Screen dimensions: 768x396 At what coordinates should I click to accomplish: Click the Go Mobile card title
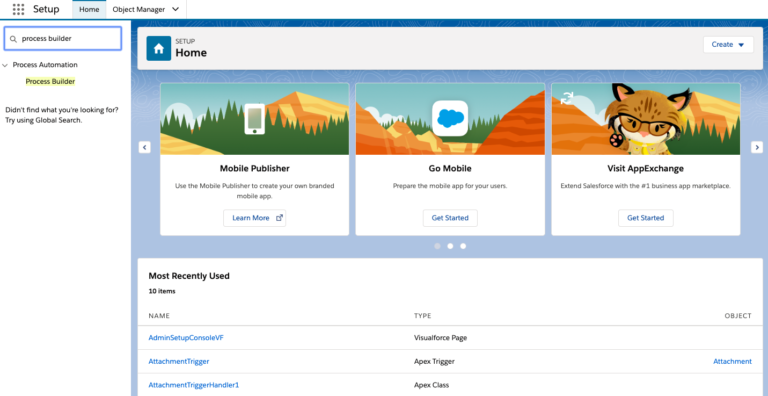coord(450,169)
